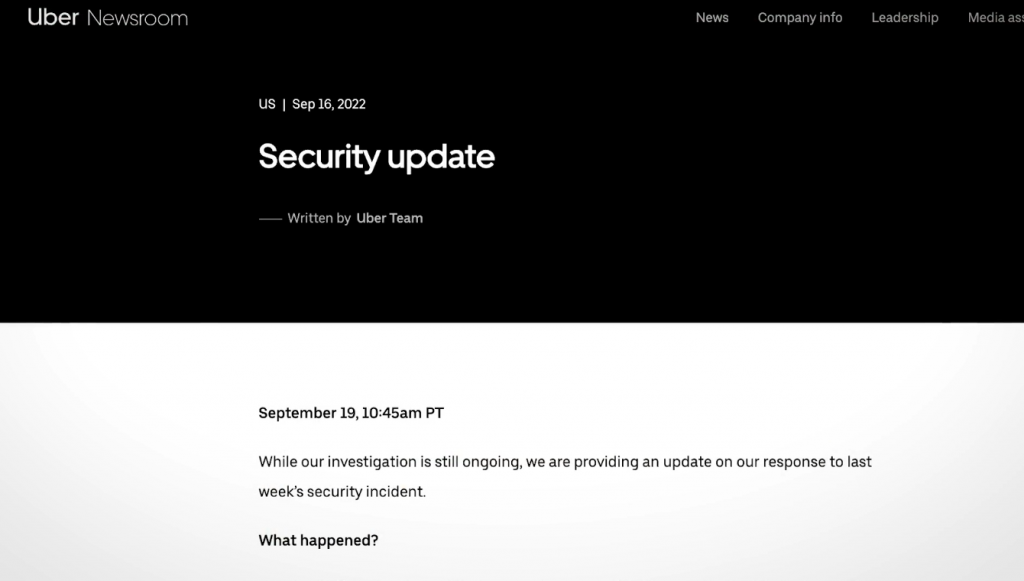Screen dimensions: 1024x581
Task: Click the Sep 16, 2022 publication date
Action: point(329,104)
